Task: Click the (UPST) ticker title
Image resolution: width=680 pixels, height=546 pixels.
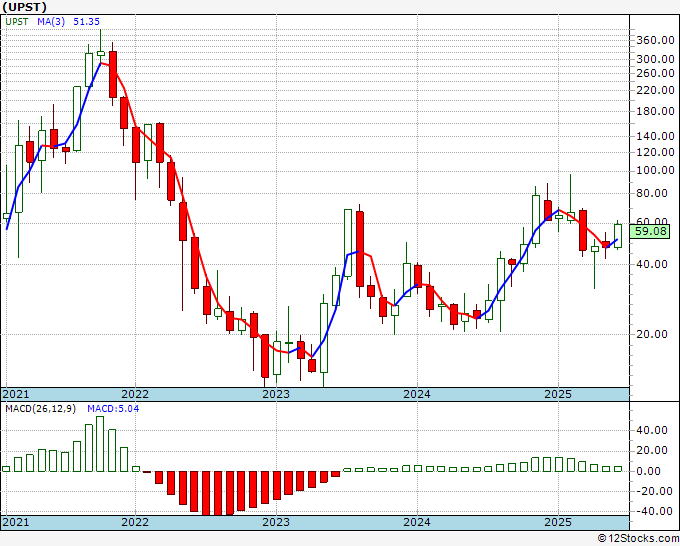Action: 24,7
